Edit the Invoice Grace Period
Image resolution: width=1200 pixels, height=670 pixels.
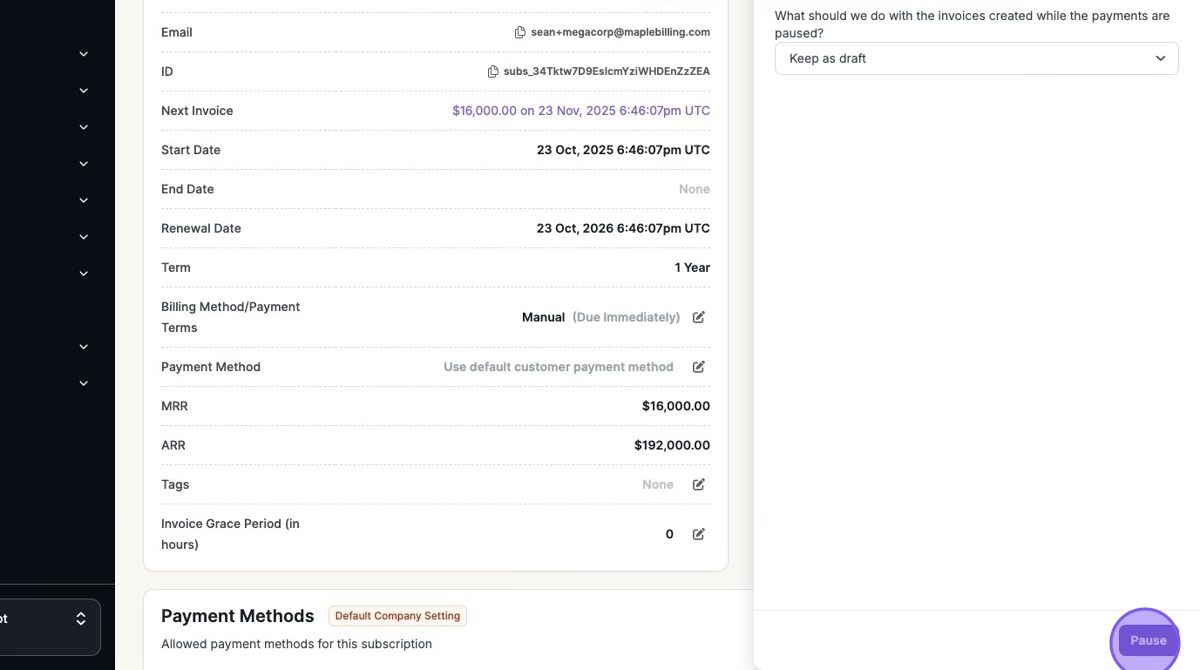[699, 534]
